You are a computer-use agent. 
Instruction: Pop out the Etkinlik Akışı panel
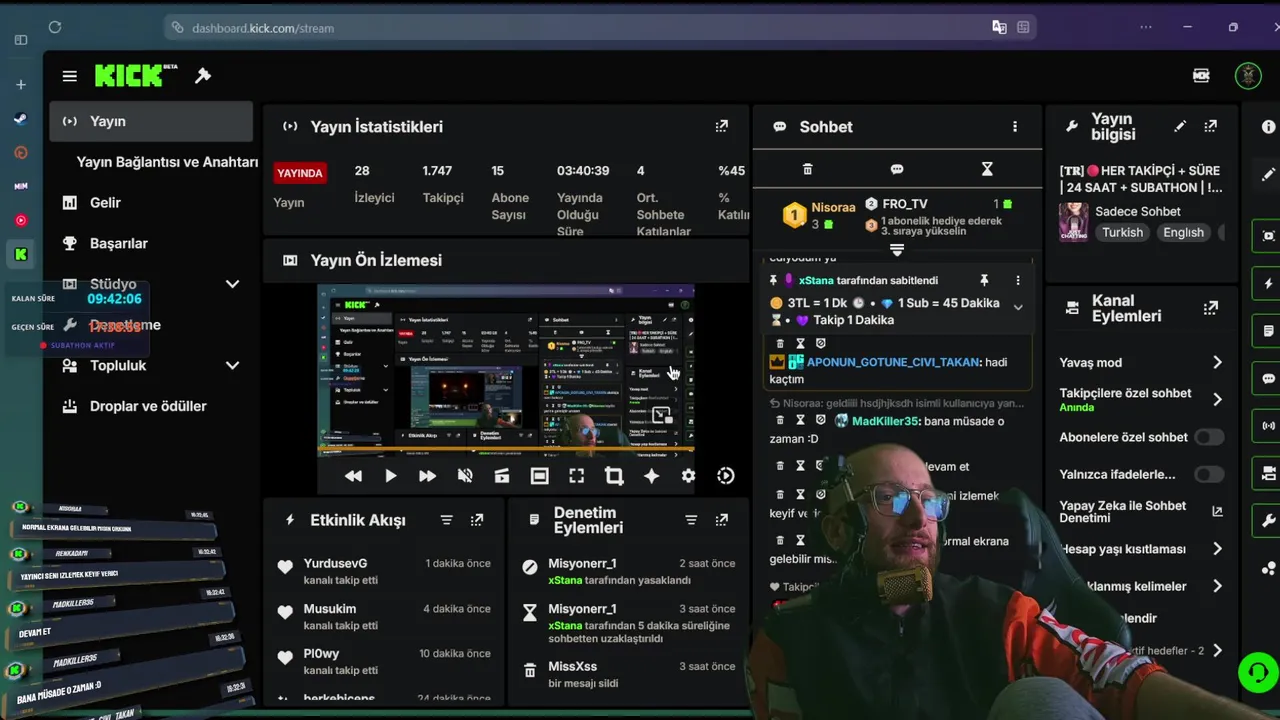pyautogui.click(x=477, y=520)
